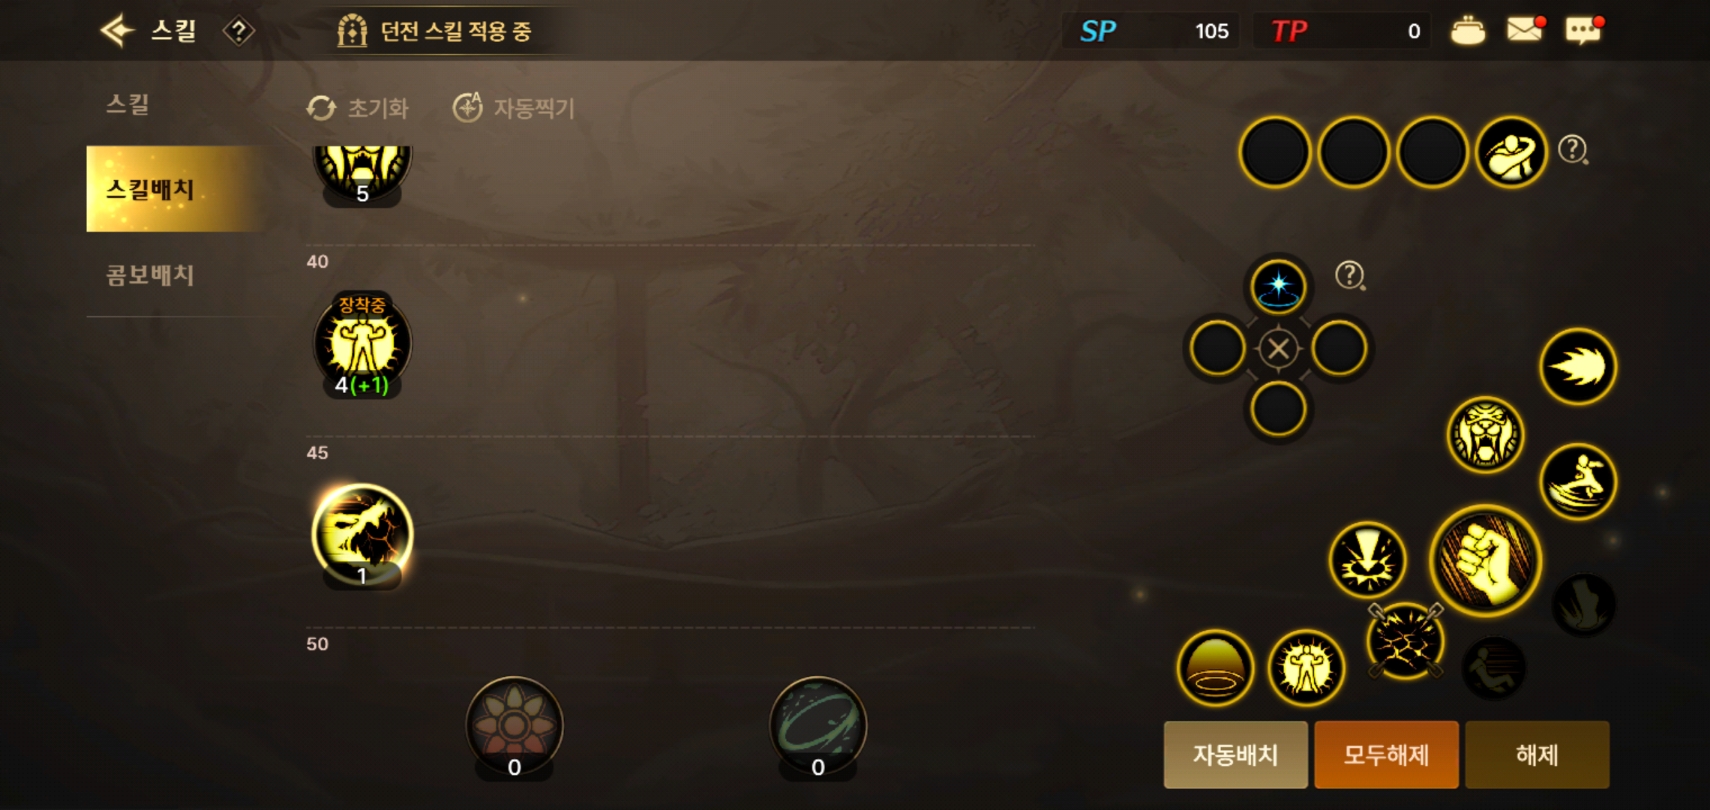
Task: Select the equipped 장착중 level 40 skill
Action: pos(362,344)
